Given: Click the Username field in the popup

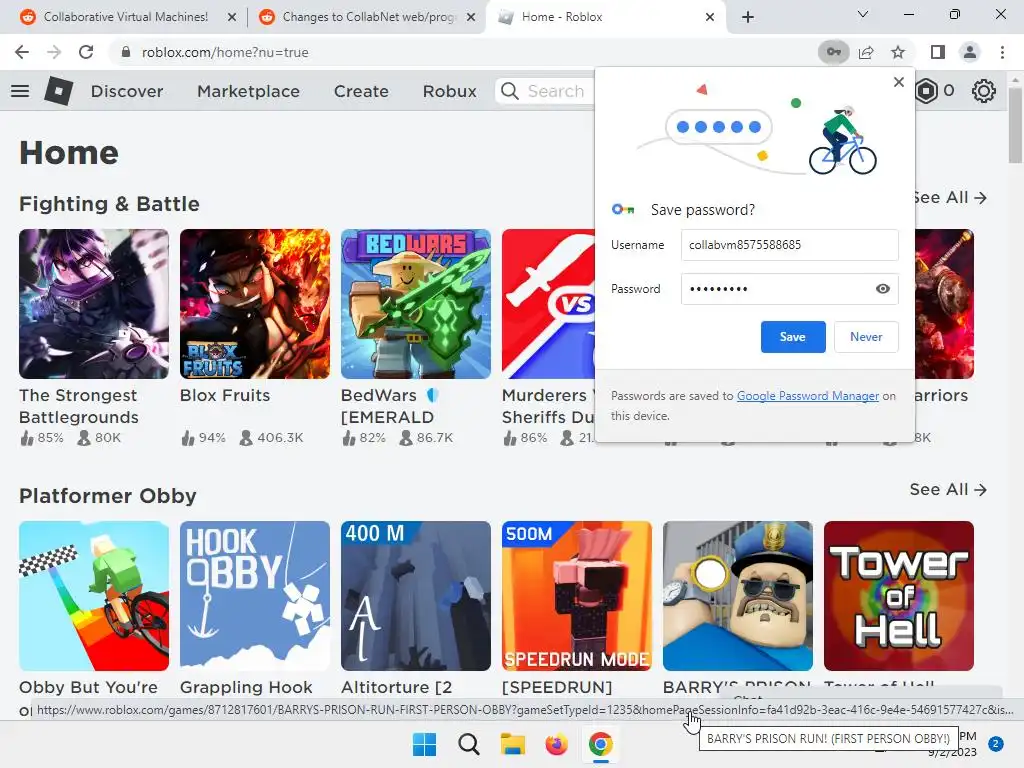Looking at the screenshot, I should 790,245.
